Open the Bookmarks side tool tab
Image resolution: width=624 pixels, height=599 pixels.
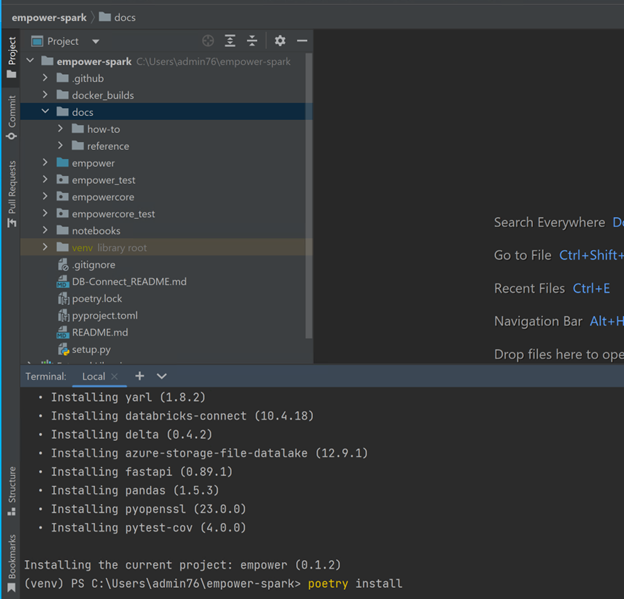(x=12, y=563)
